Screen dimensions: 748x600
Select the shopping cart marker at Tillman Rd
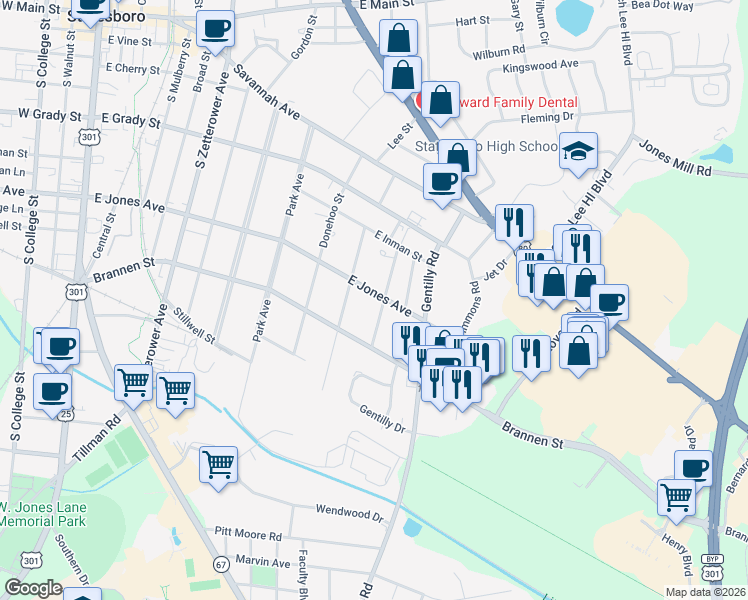click(x=134, y=383)
